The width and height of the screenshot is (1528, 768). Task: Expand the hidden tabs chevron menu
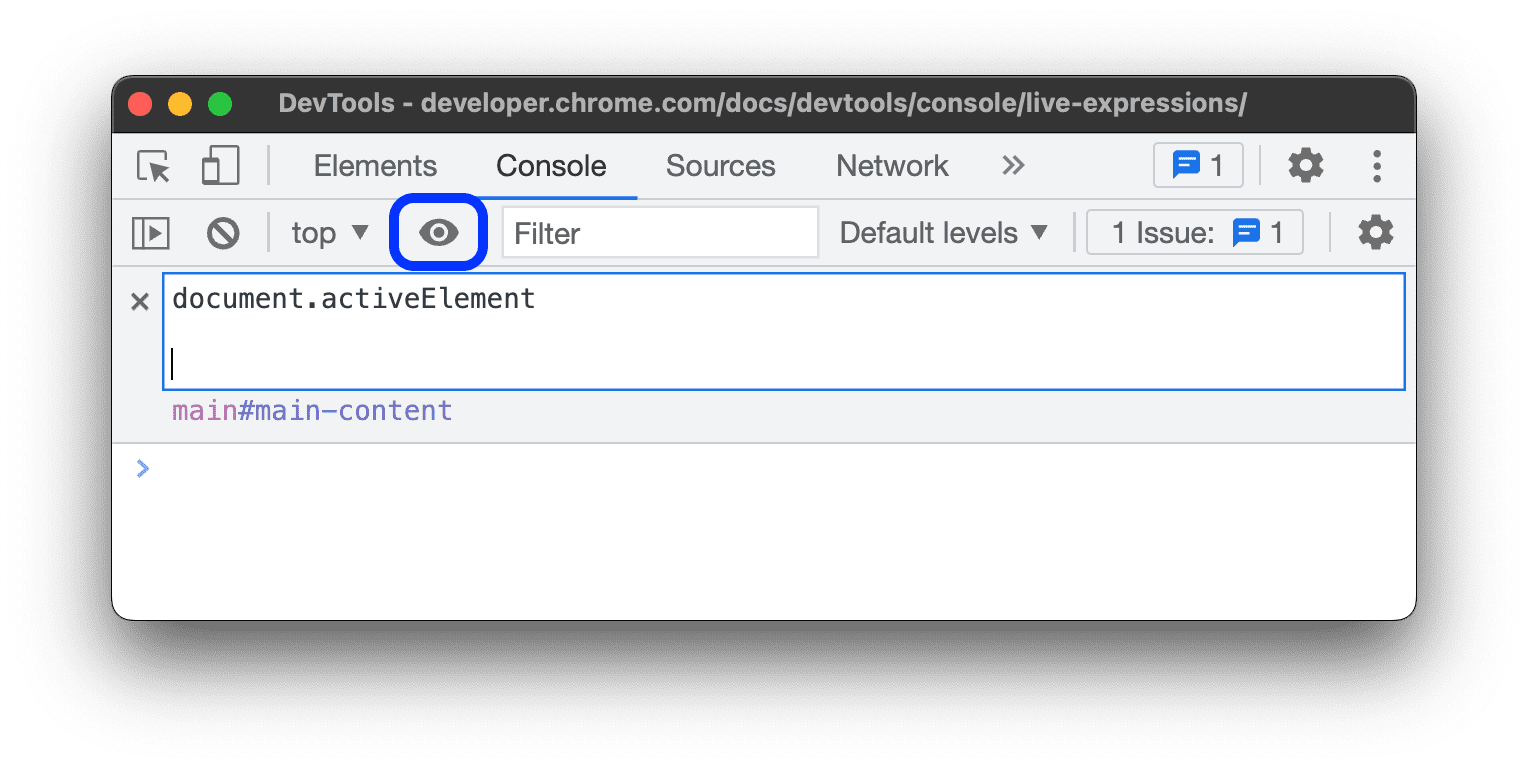[1013, 166]
